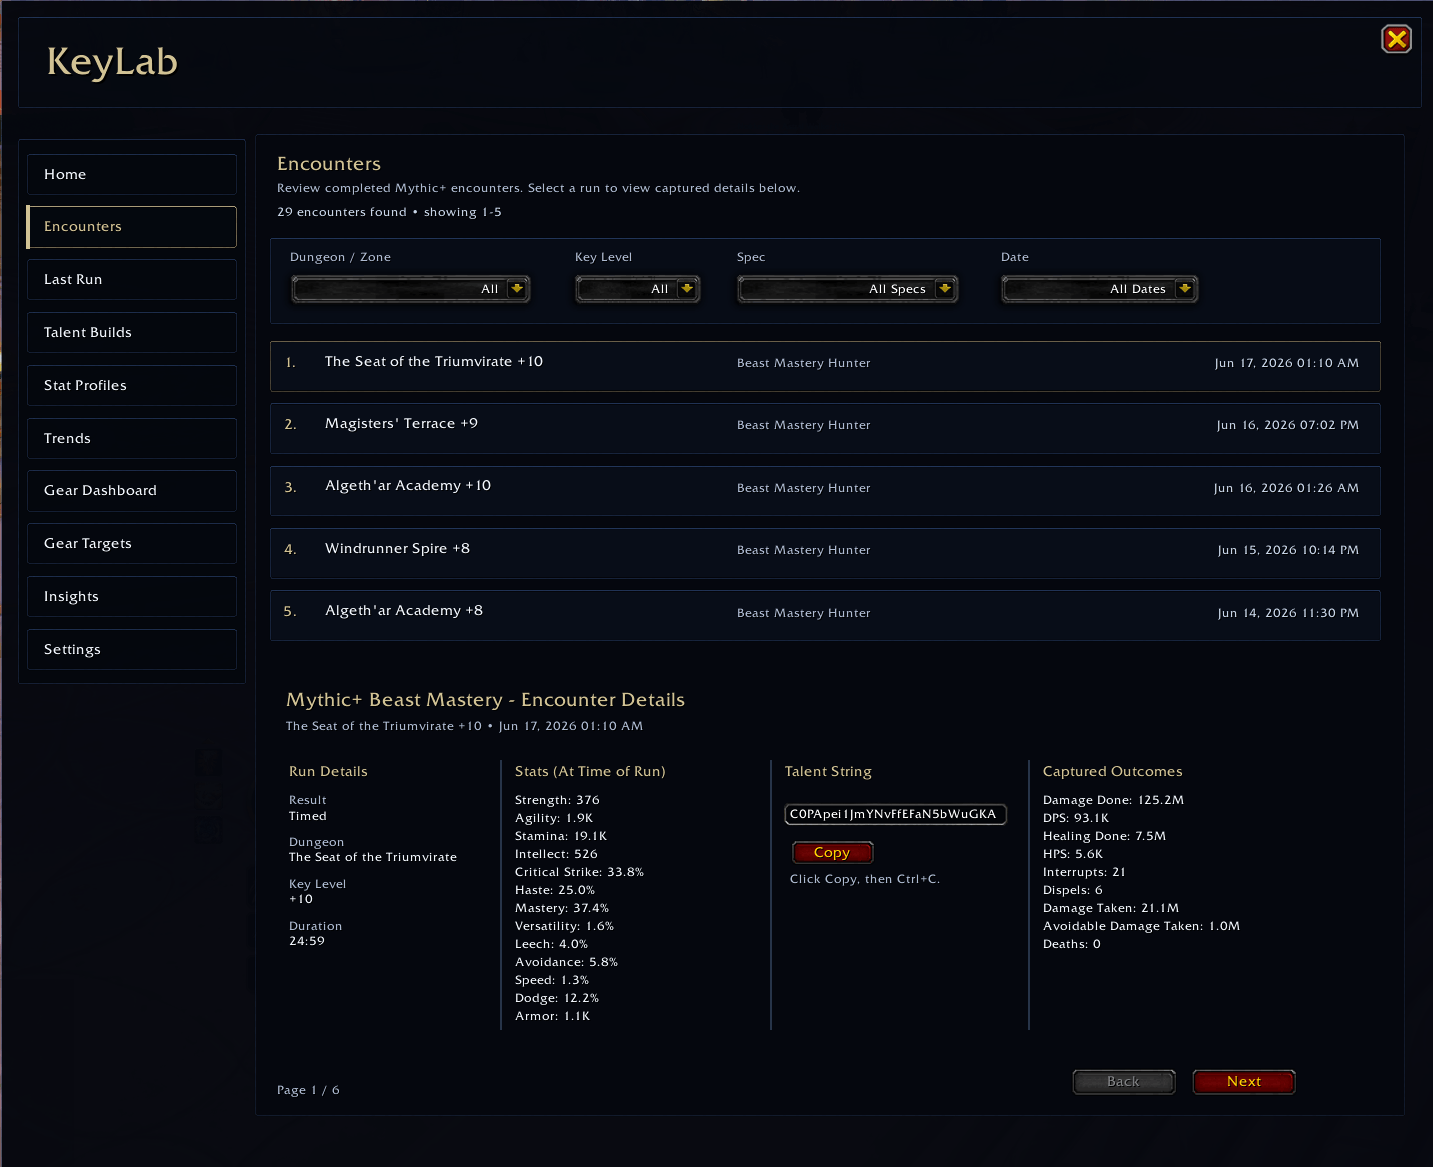Select the Algeth'ar Academy +10 run
This screenshot has height=1167, width=1433.
click(x=825, y=491)
